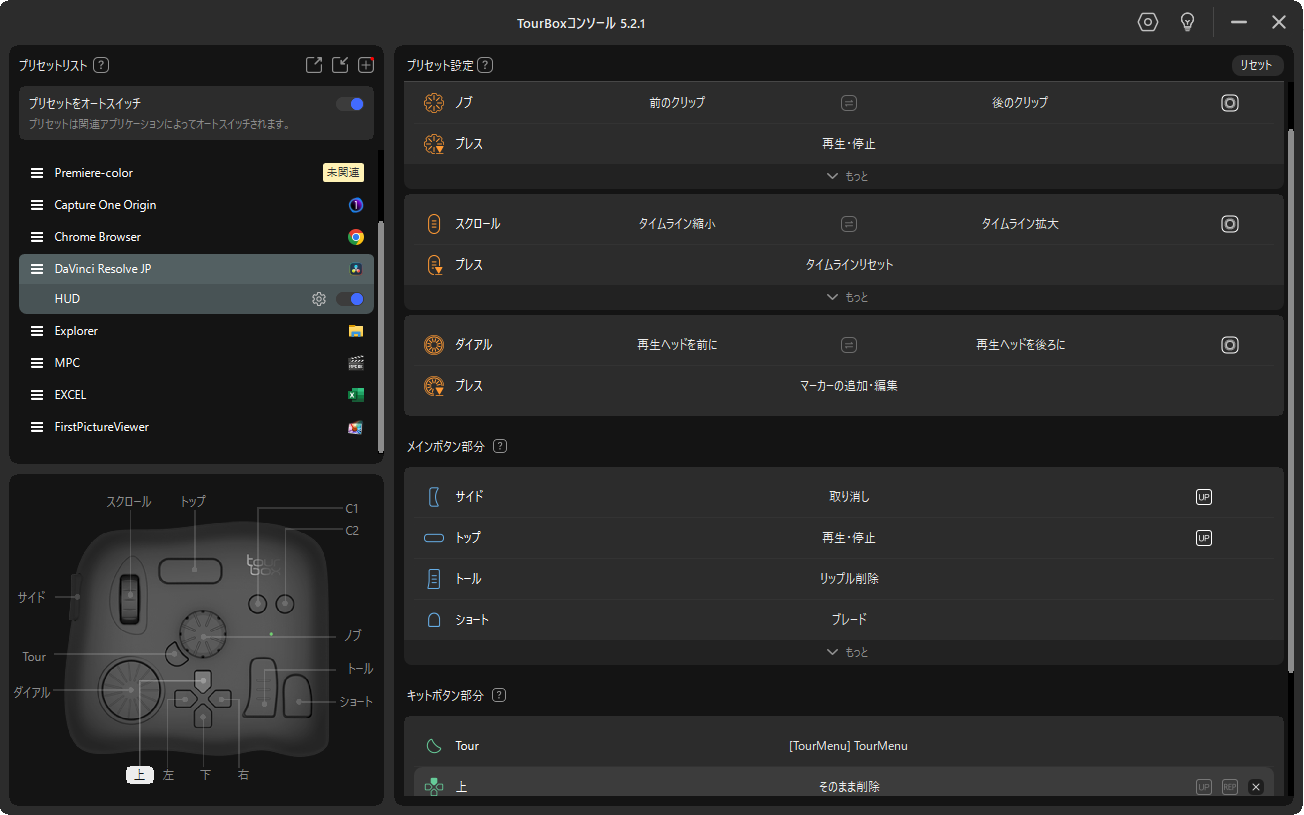Image resolution: width=1304 pixels, height=815 pixels.
Task: Select the Capture One Origin preset
Action: 105,205
